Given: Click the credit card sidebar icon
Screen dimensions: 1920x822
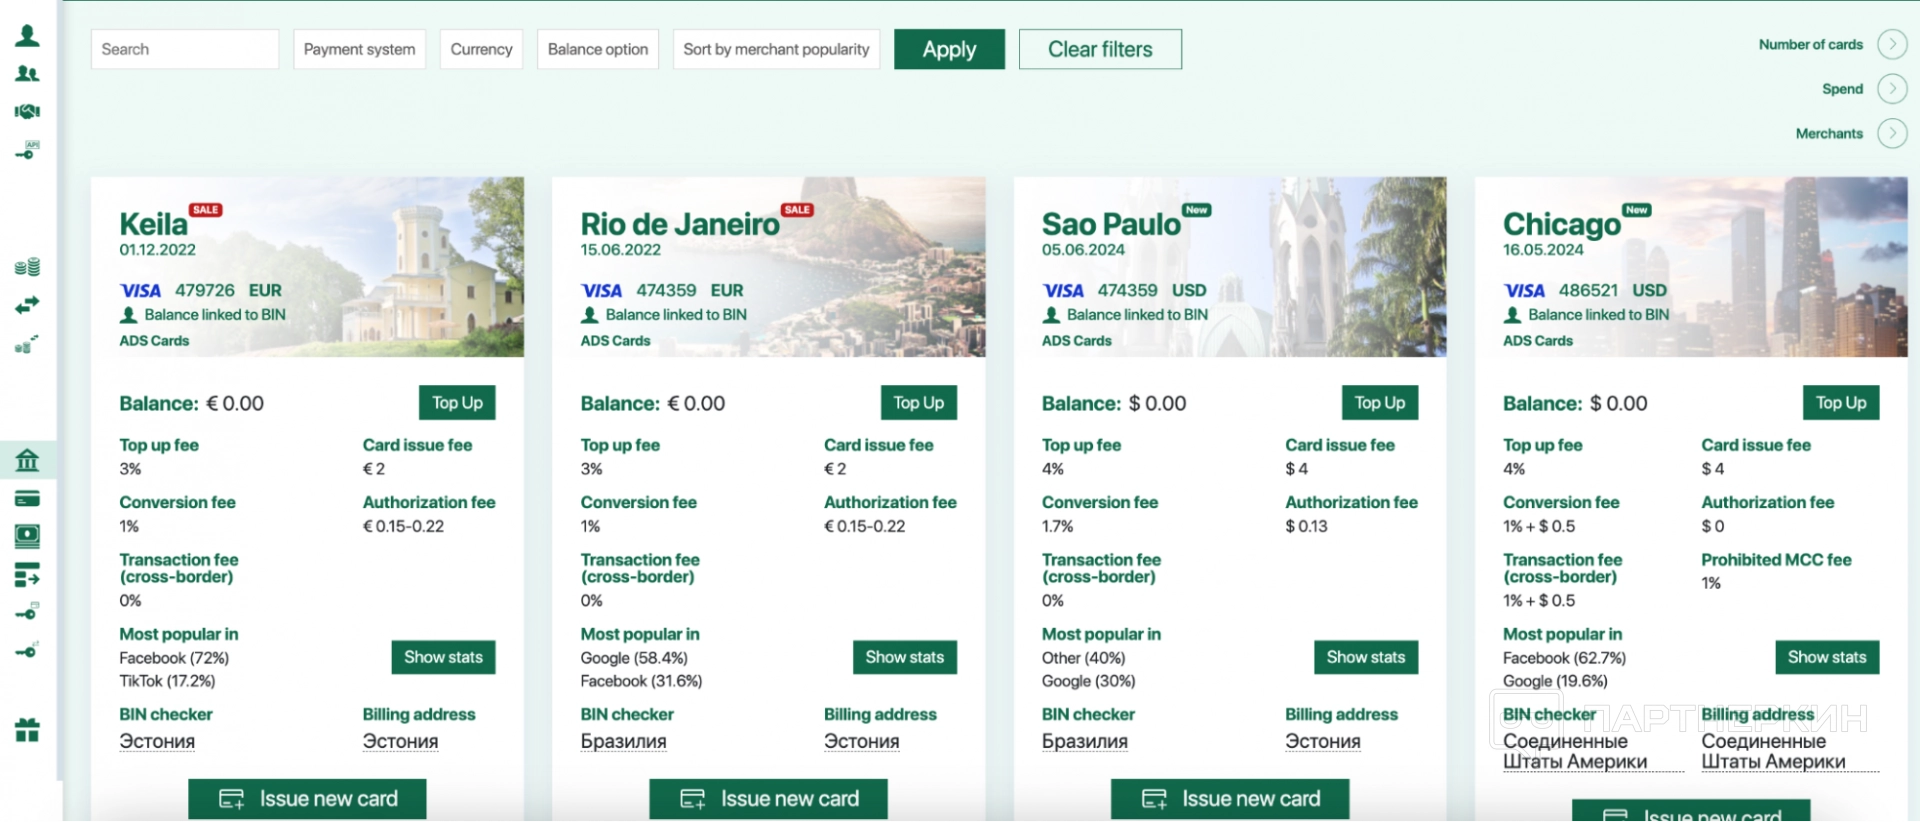Looking at the screenshot, I should point(28,498).
